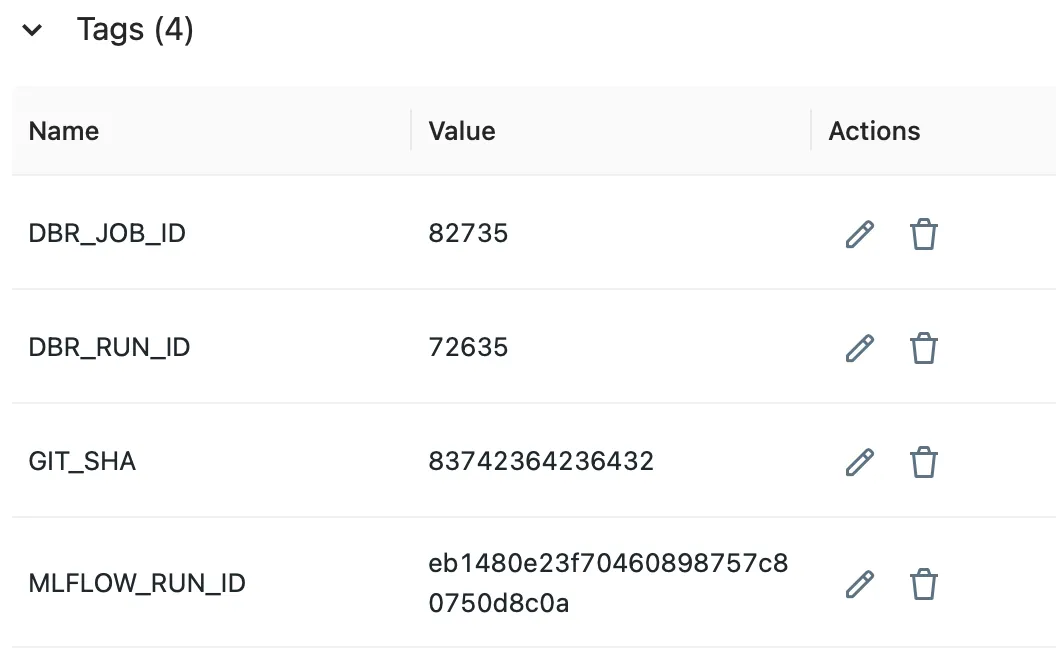The width and height of the screenshot is (1056, 656).
Task: Click the MLFLOW_RUN_ID tag name
Action: click(x=137, y=583)
